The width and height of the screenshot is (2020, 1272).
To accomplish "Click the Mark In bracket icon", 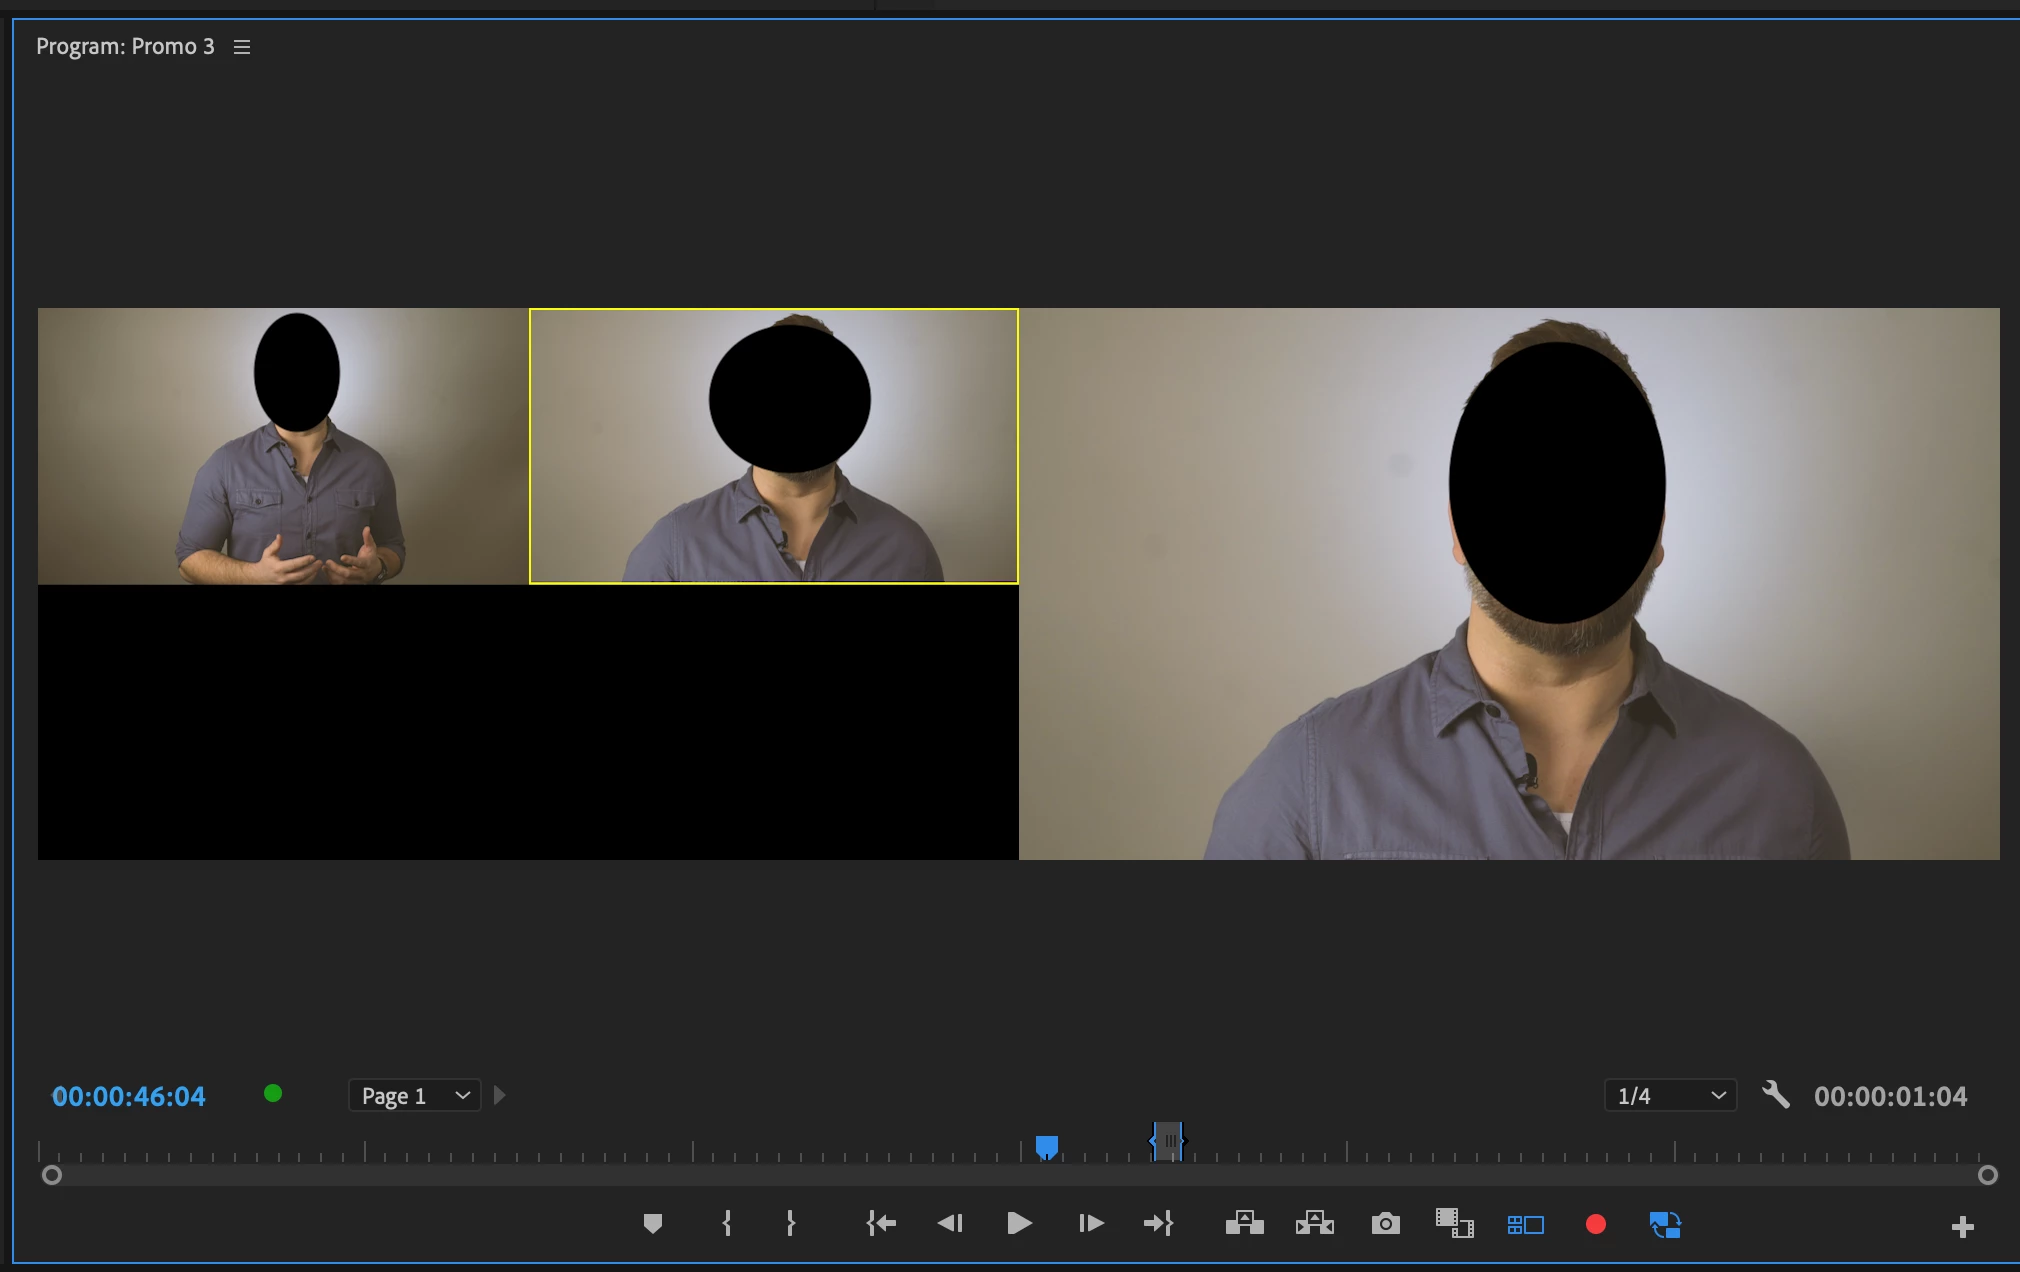I will [x=727, y=1223].
